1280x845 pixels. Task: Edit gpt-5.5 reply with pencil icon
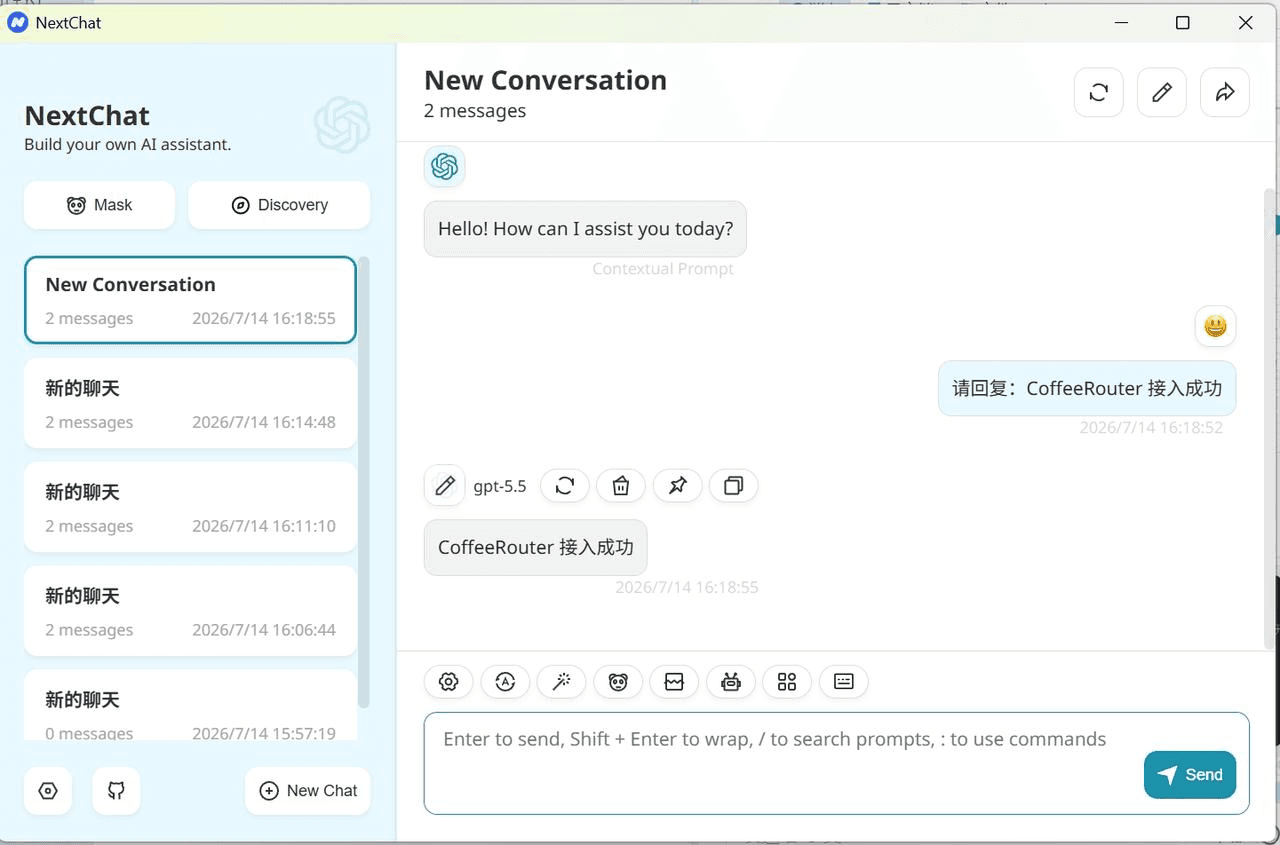(445, 486)
